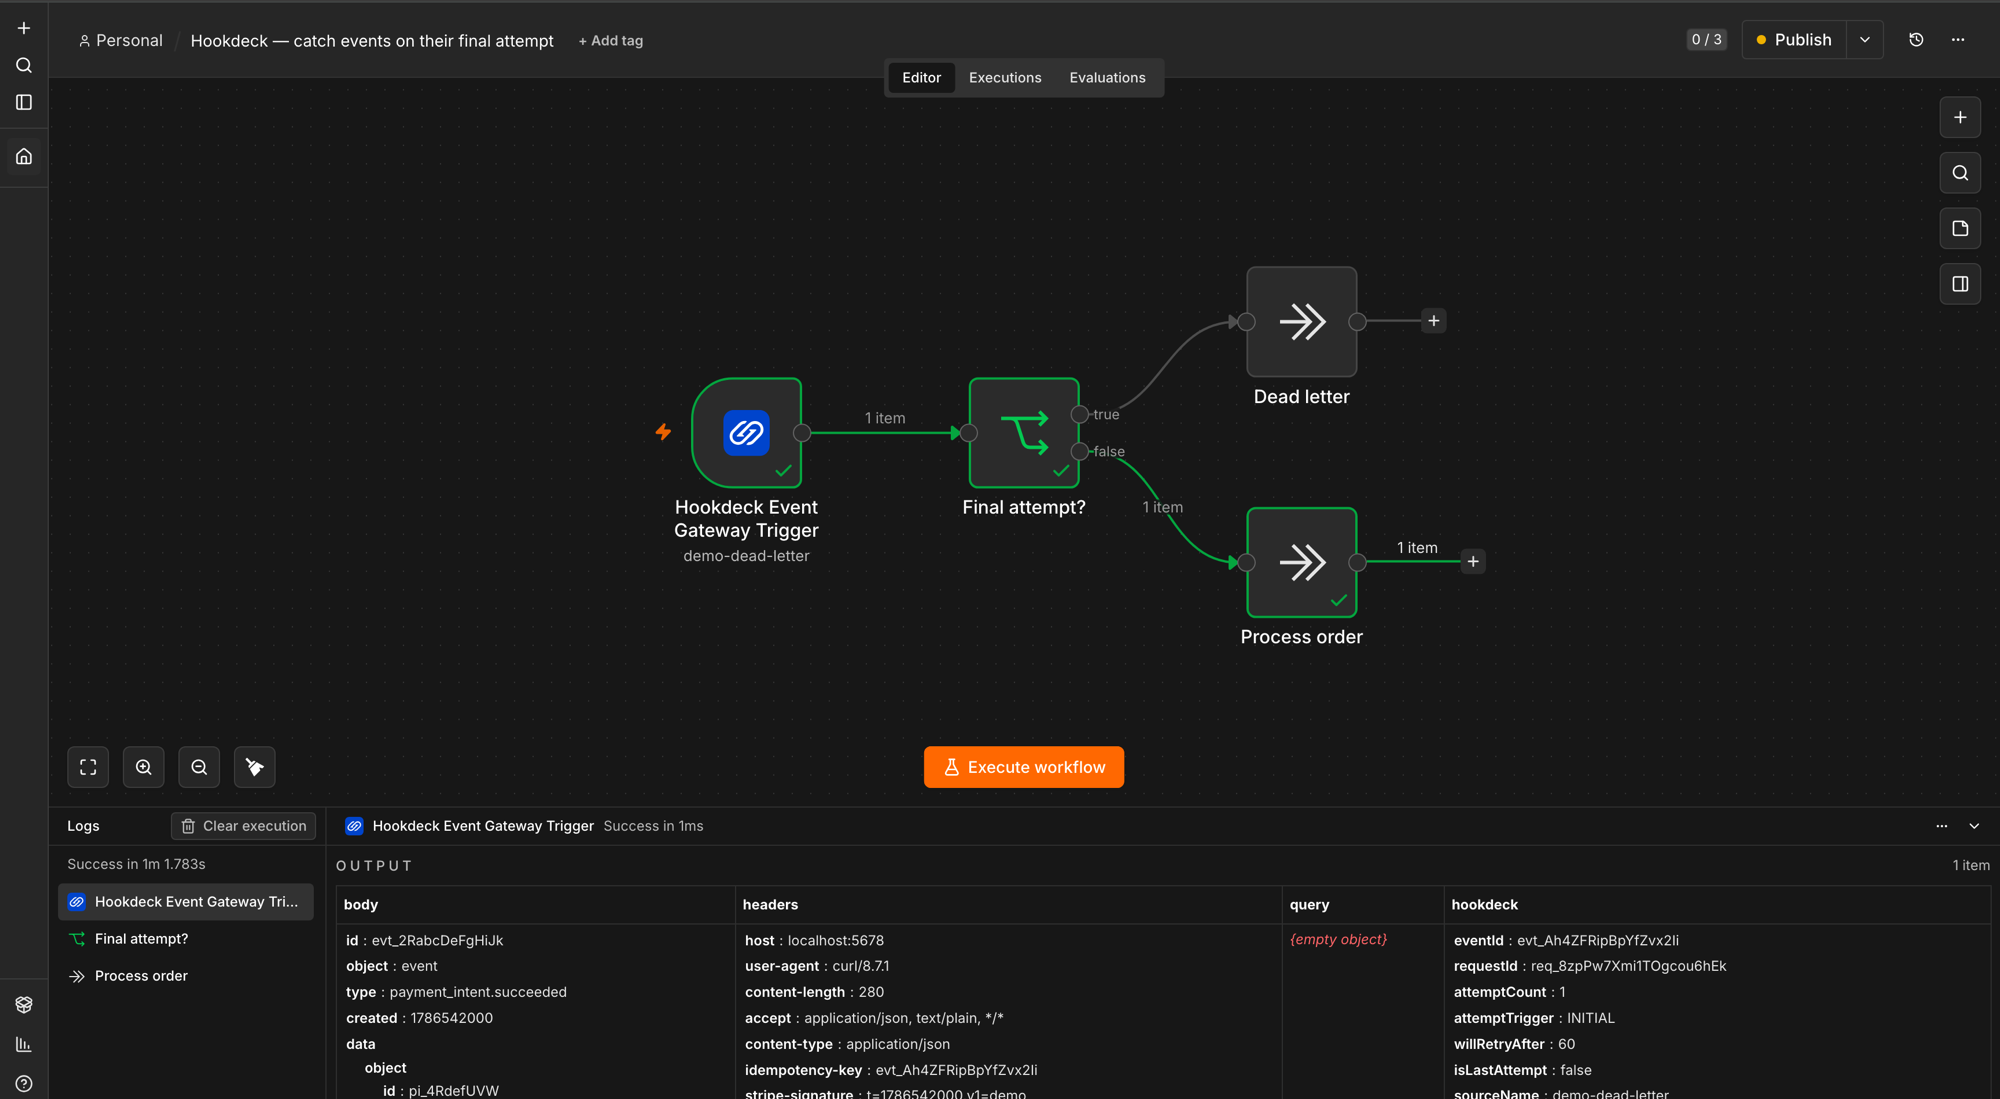The image size is (2000, 1099).
Task: Open logs panel more options
Action: 1941,826
